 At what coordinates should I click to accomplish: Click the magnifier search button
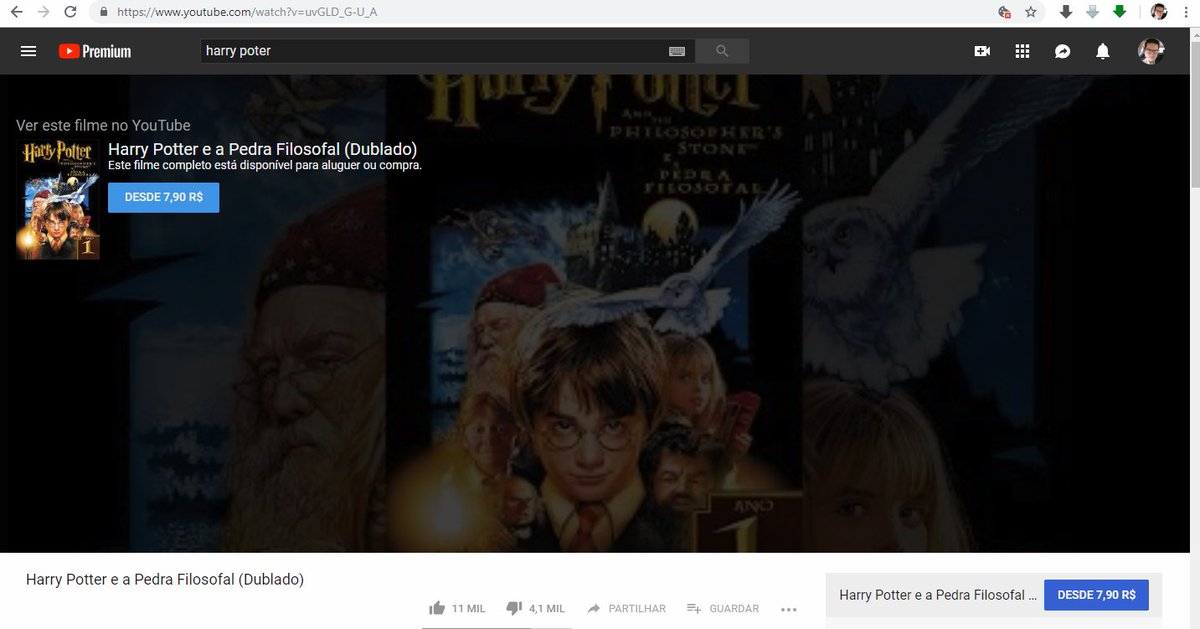pyautogui.click(x=722, y=51)
